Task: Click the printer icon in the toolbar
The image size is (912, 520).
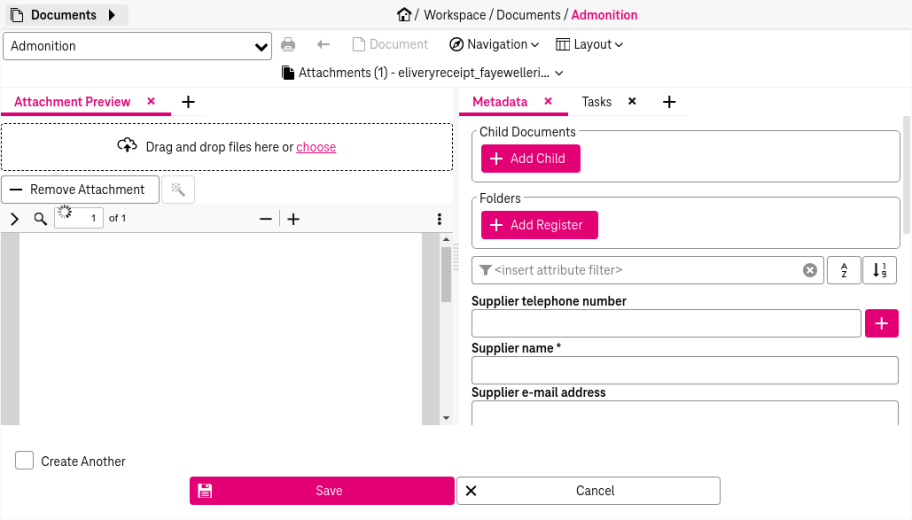Action: coord(288,44)
